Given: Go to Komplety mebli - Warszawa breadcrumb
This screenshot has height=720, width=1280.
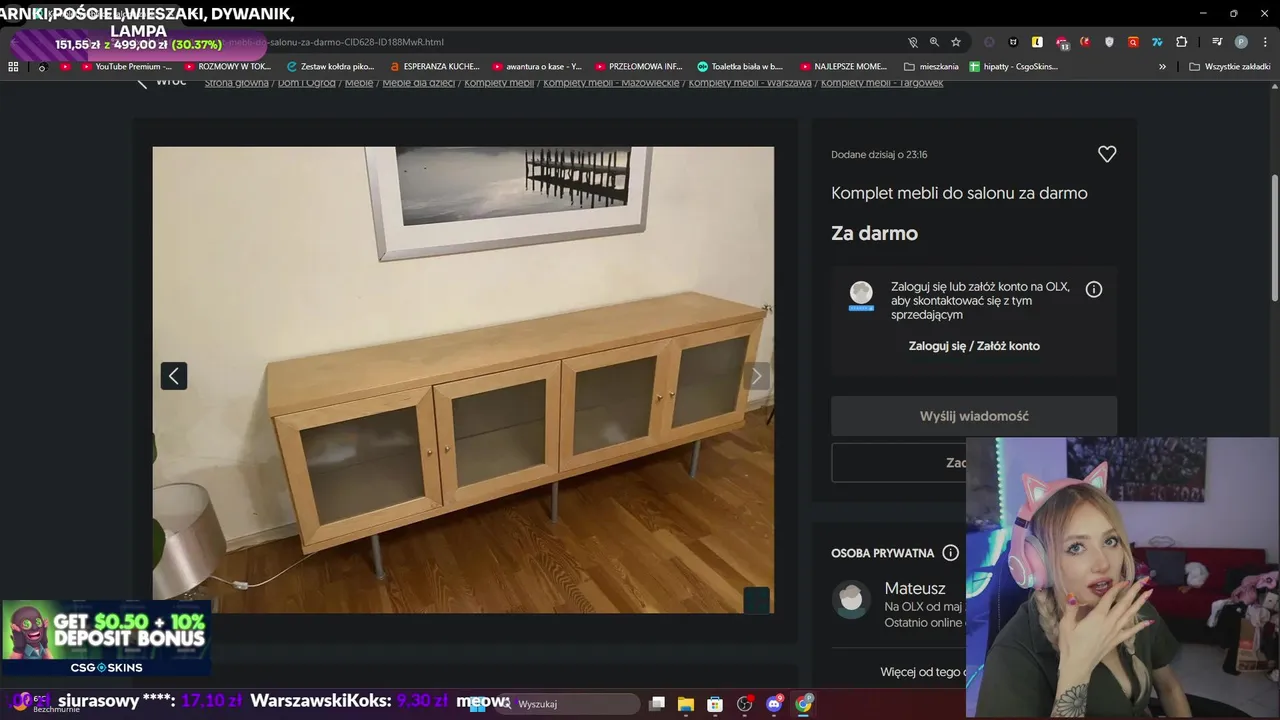Looking at the screenshot, I should click(750, 83).
